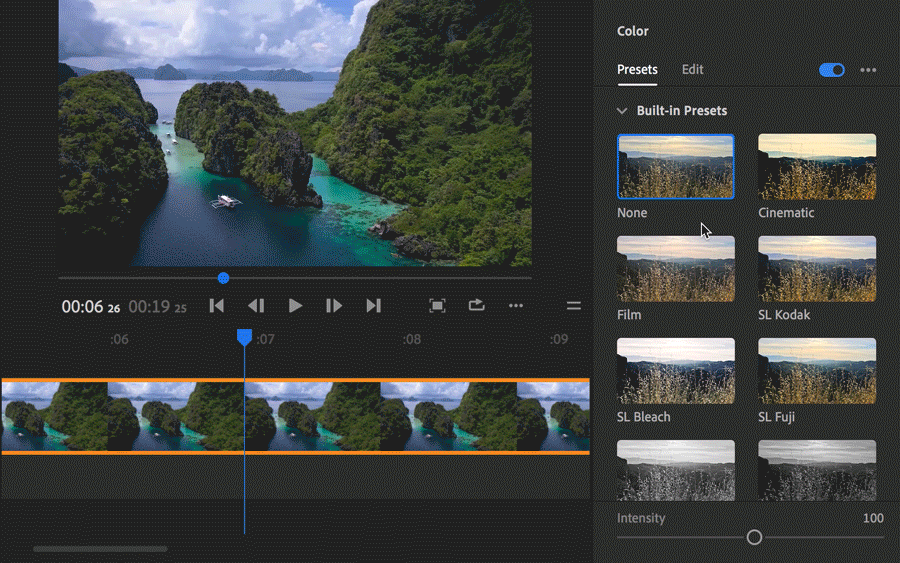Select the Presets tab

tap(637, 70)
